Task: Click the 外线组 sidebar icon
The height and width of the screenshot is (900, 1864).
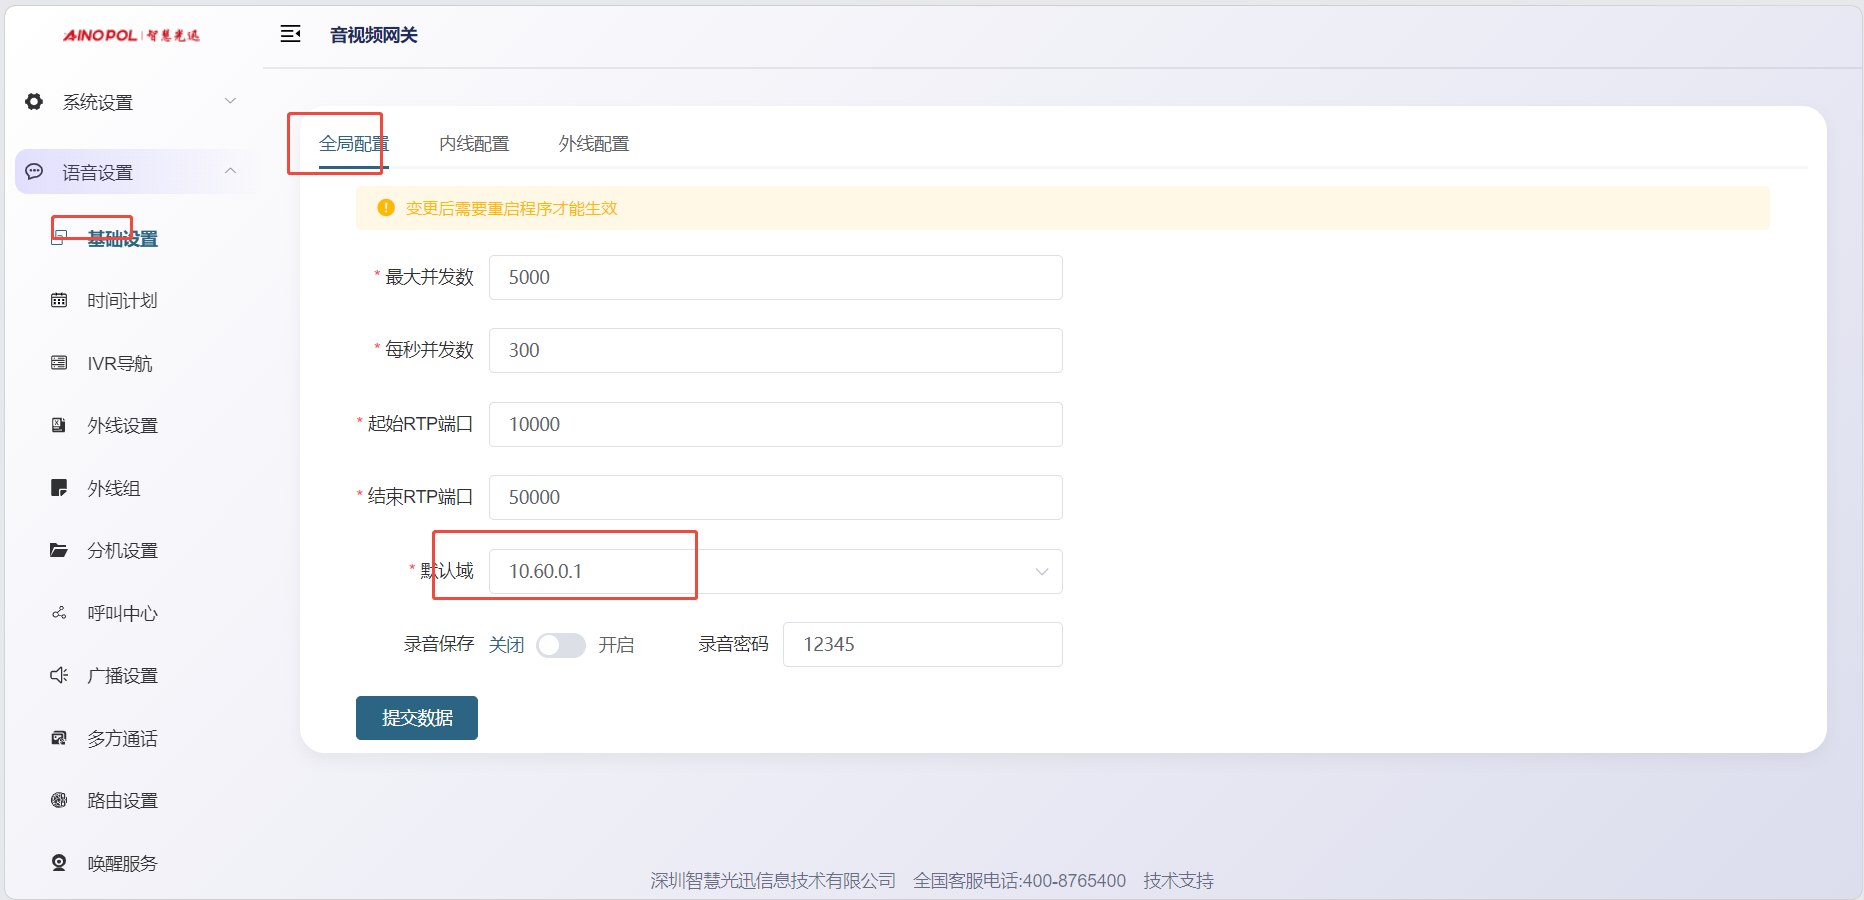Action: (59, 488)
